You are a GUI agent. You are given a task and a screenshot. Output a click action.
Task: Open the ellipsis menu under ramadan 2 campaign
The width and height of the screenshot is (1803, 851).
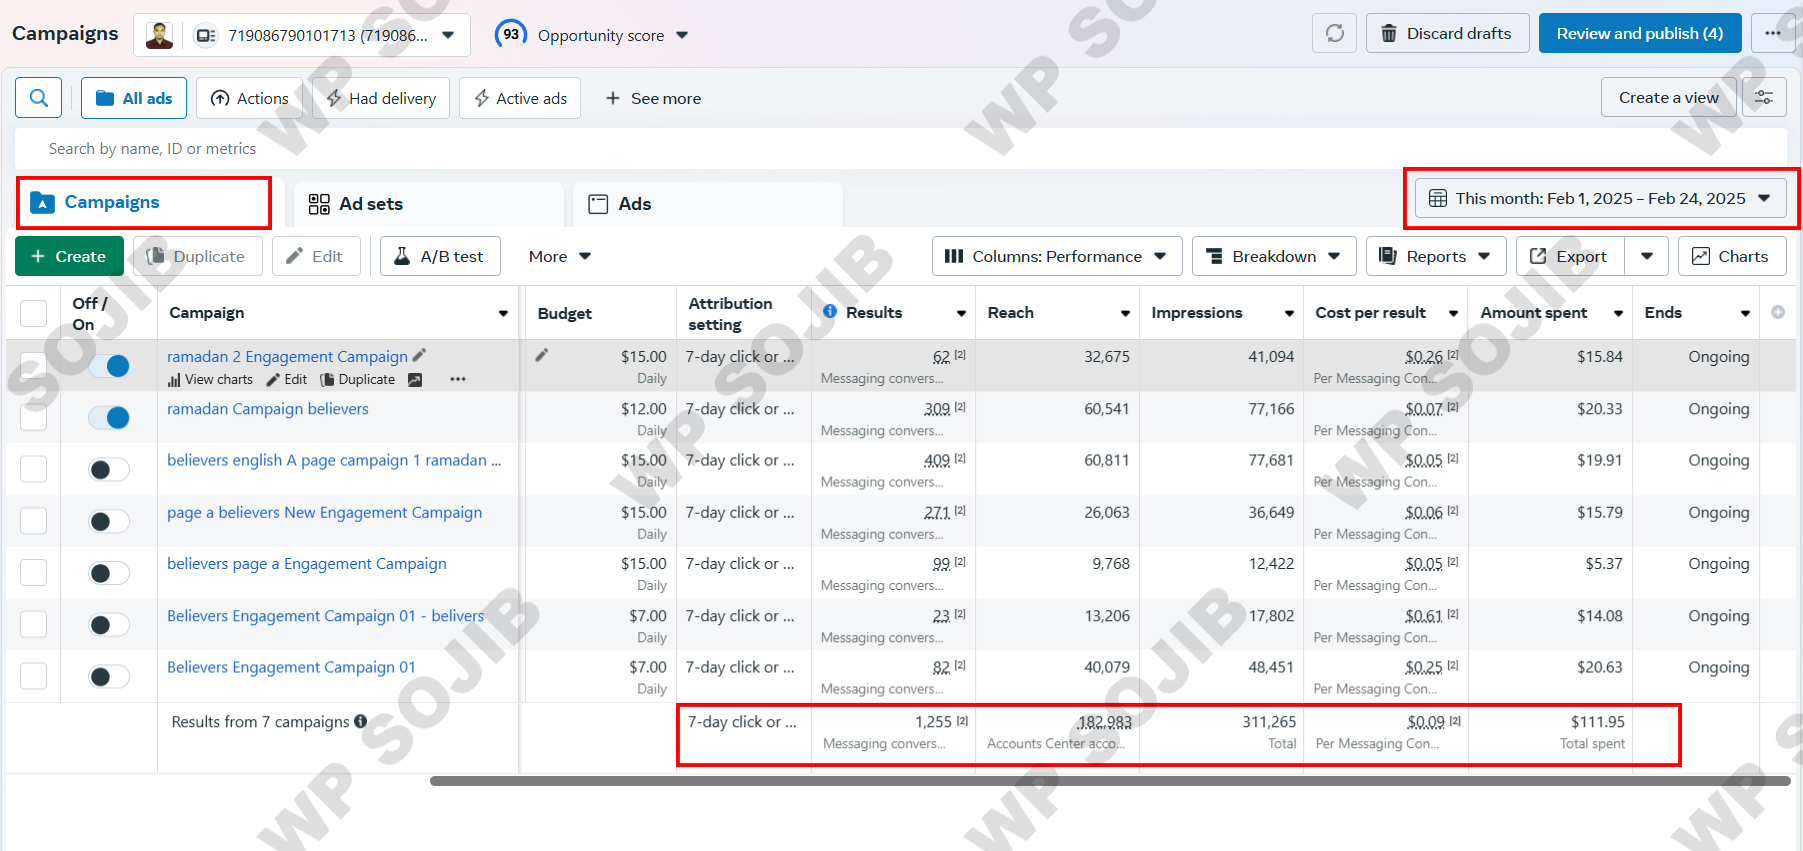[x=458, y=380]
